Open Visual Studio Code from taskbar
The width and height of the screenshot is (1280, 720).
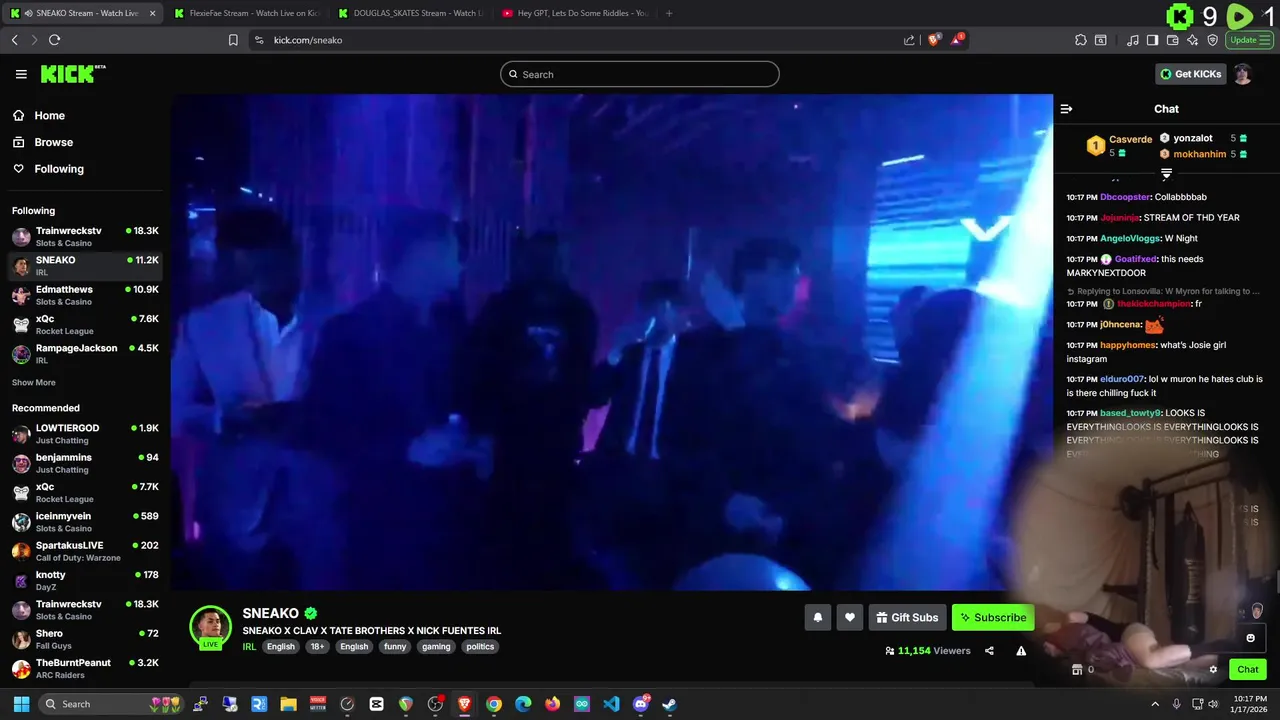point(611,704)
